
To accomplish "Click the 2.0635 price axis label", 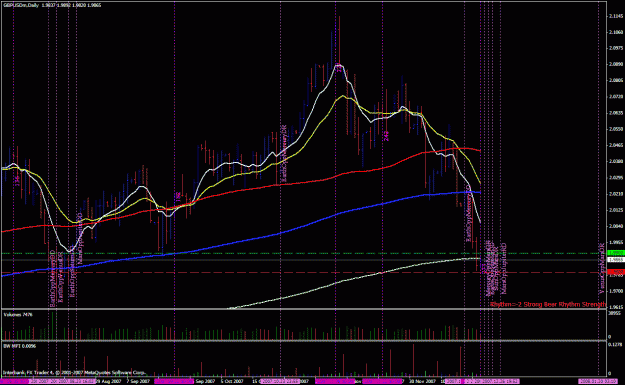I will (616, 113).
